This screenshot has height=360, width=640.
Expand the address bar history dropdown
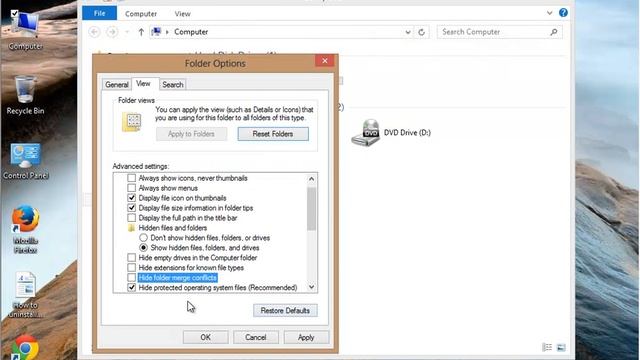(408, 32)
